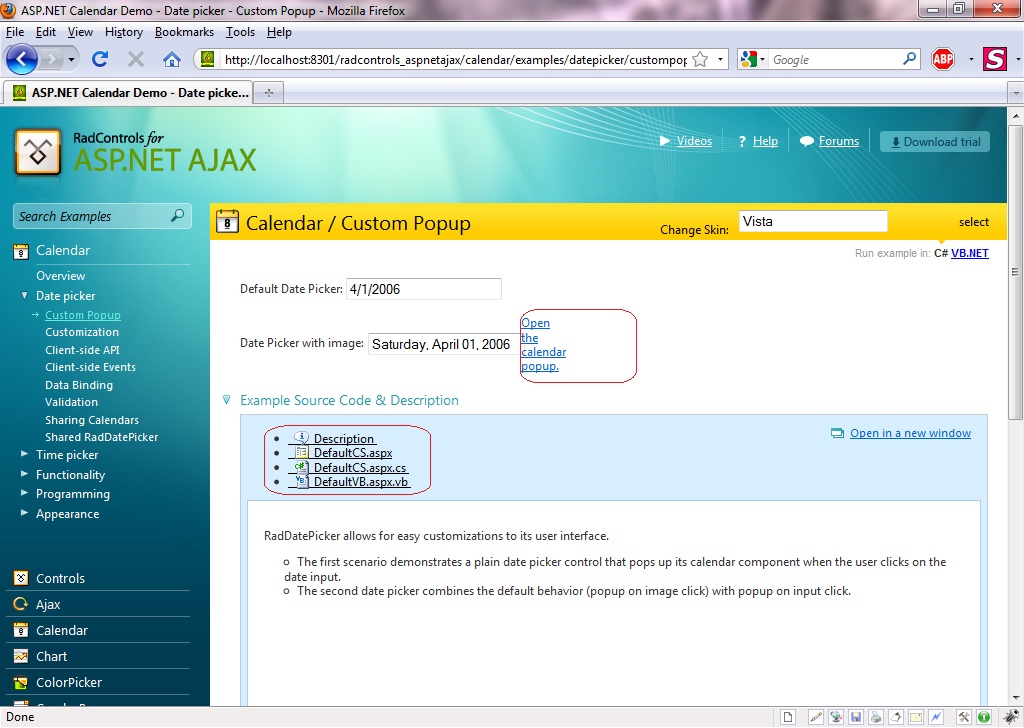The height and width of the screenshot is (728, 1024).
Task: Open the back/forward history dropdown arrow
Action: tap(71, 59)
